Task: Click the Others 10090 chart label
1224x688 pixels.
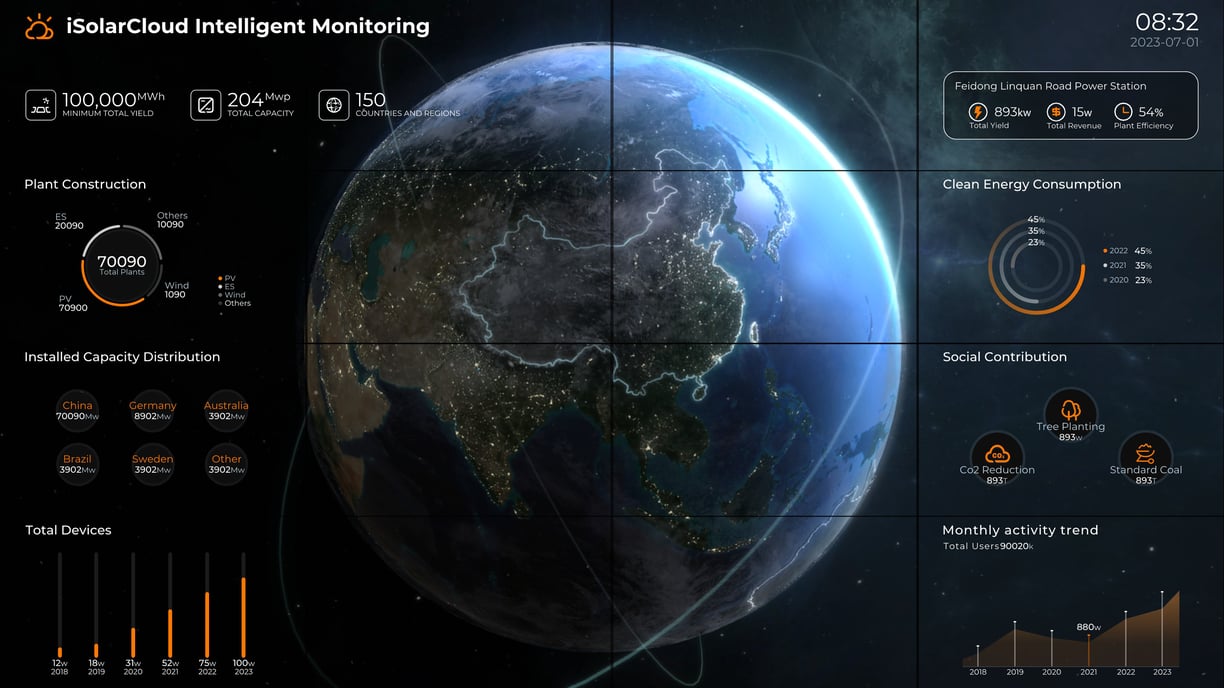Action: coord(171,220)
